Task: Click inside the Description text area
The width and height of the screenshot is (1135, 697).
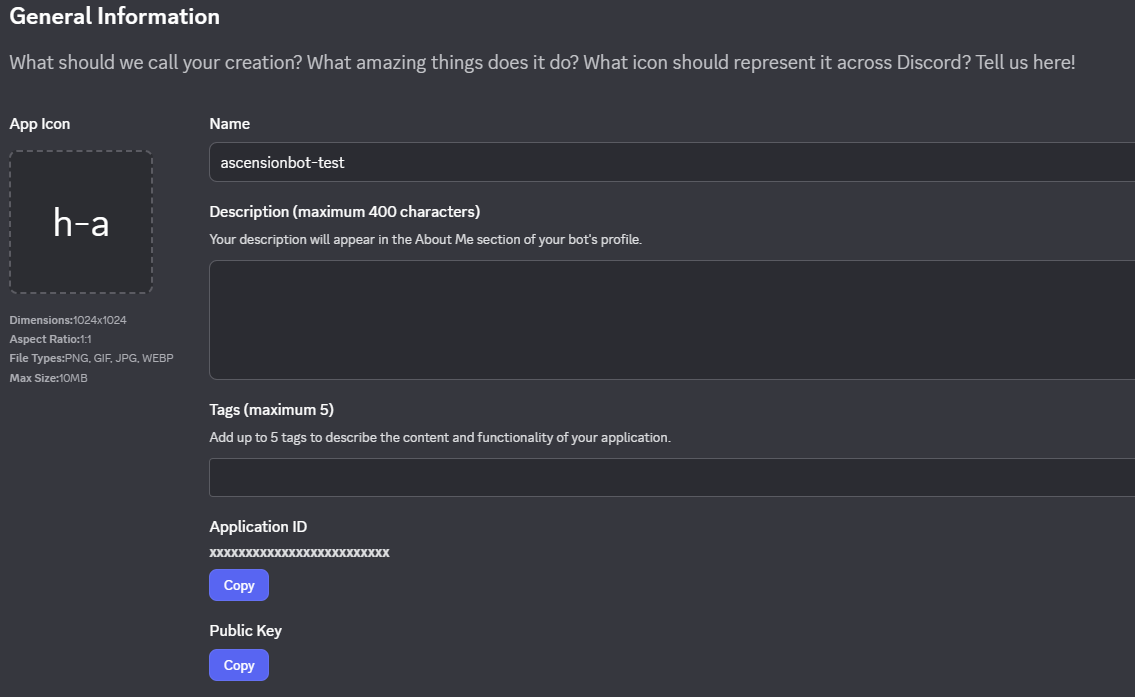Action: coord(670,320)
